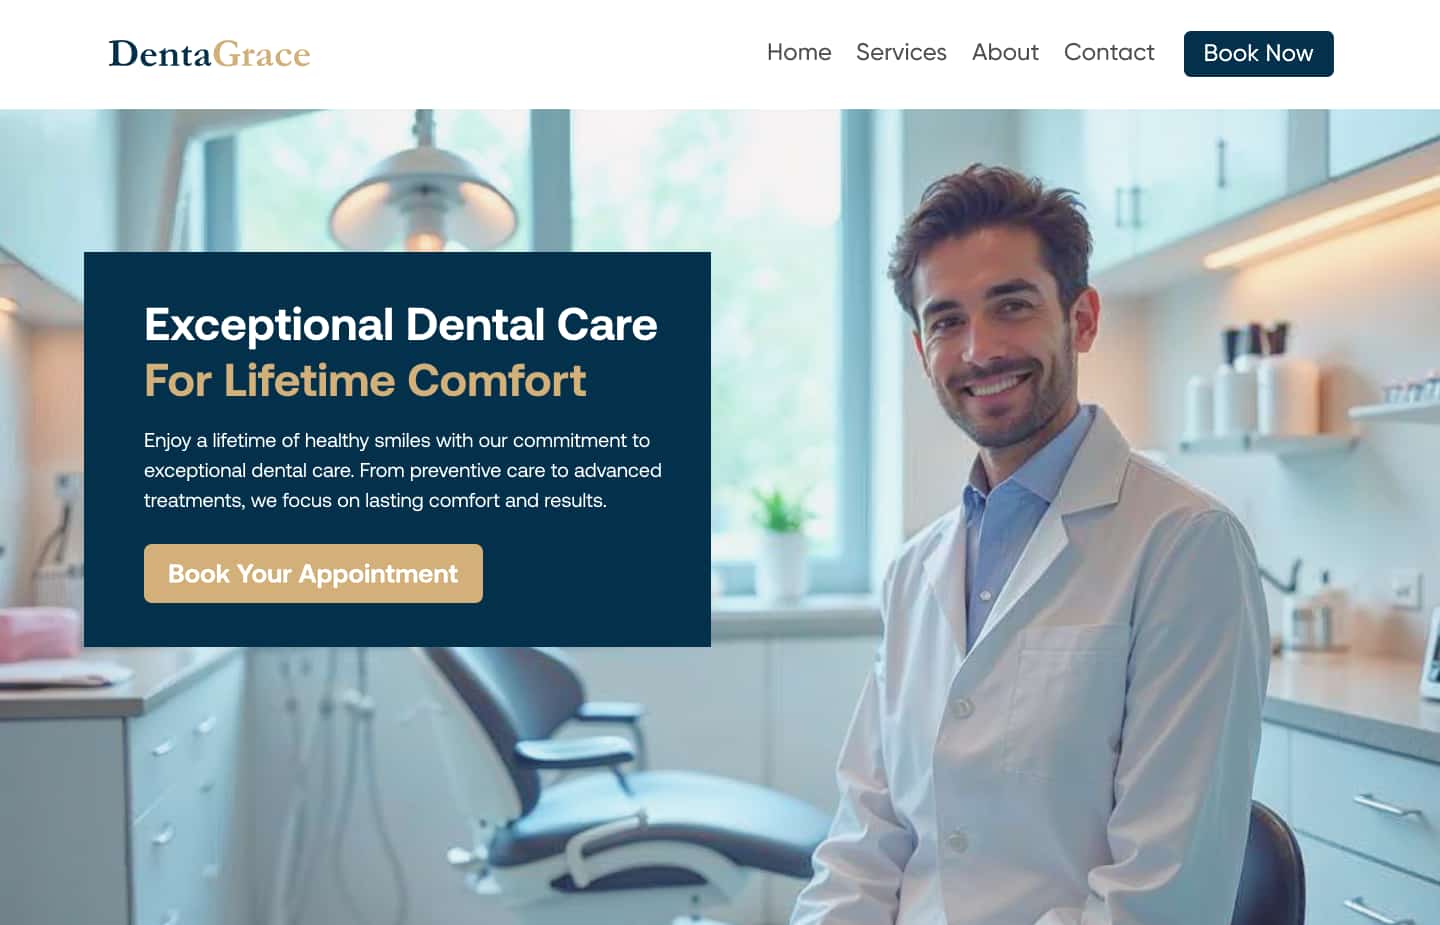Click the pink towel on the counter

point(40,636)
